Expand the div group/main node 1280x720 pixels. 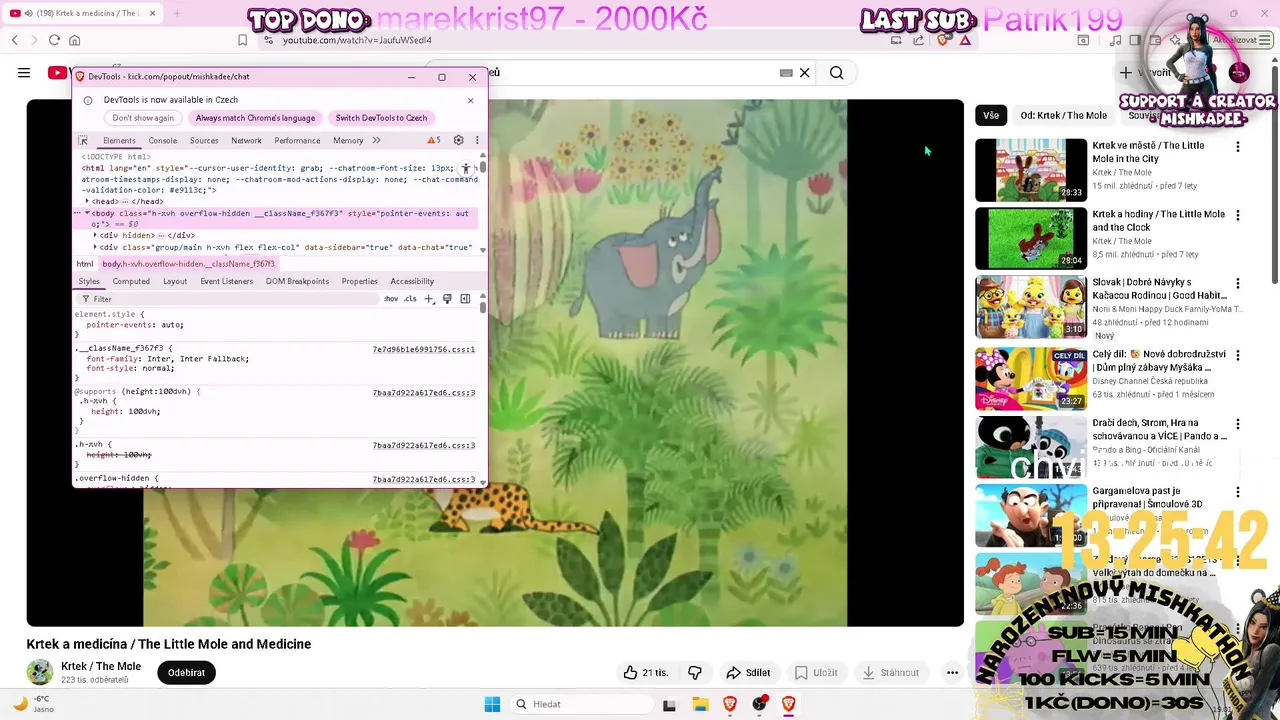(x=95, y=247)
